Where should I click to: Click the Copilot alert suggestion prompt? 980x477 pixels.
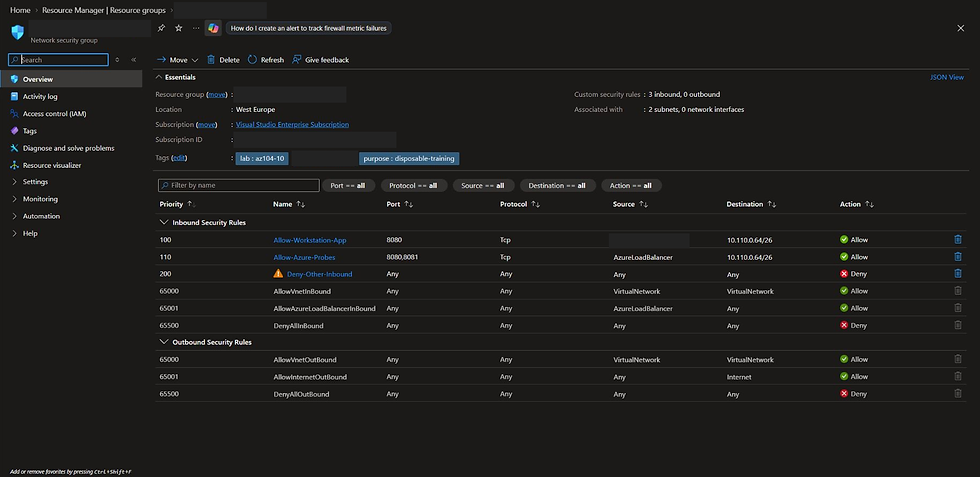309,28
